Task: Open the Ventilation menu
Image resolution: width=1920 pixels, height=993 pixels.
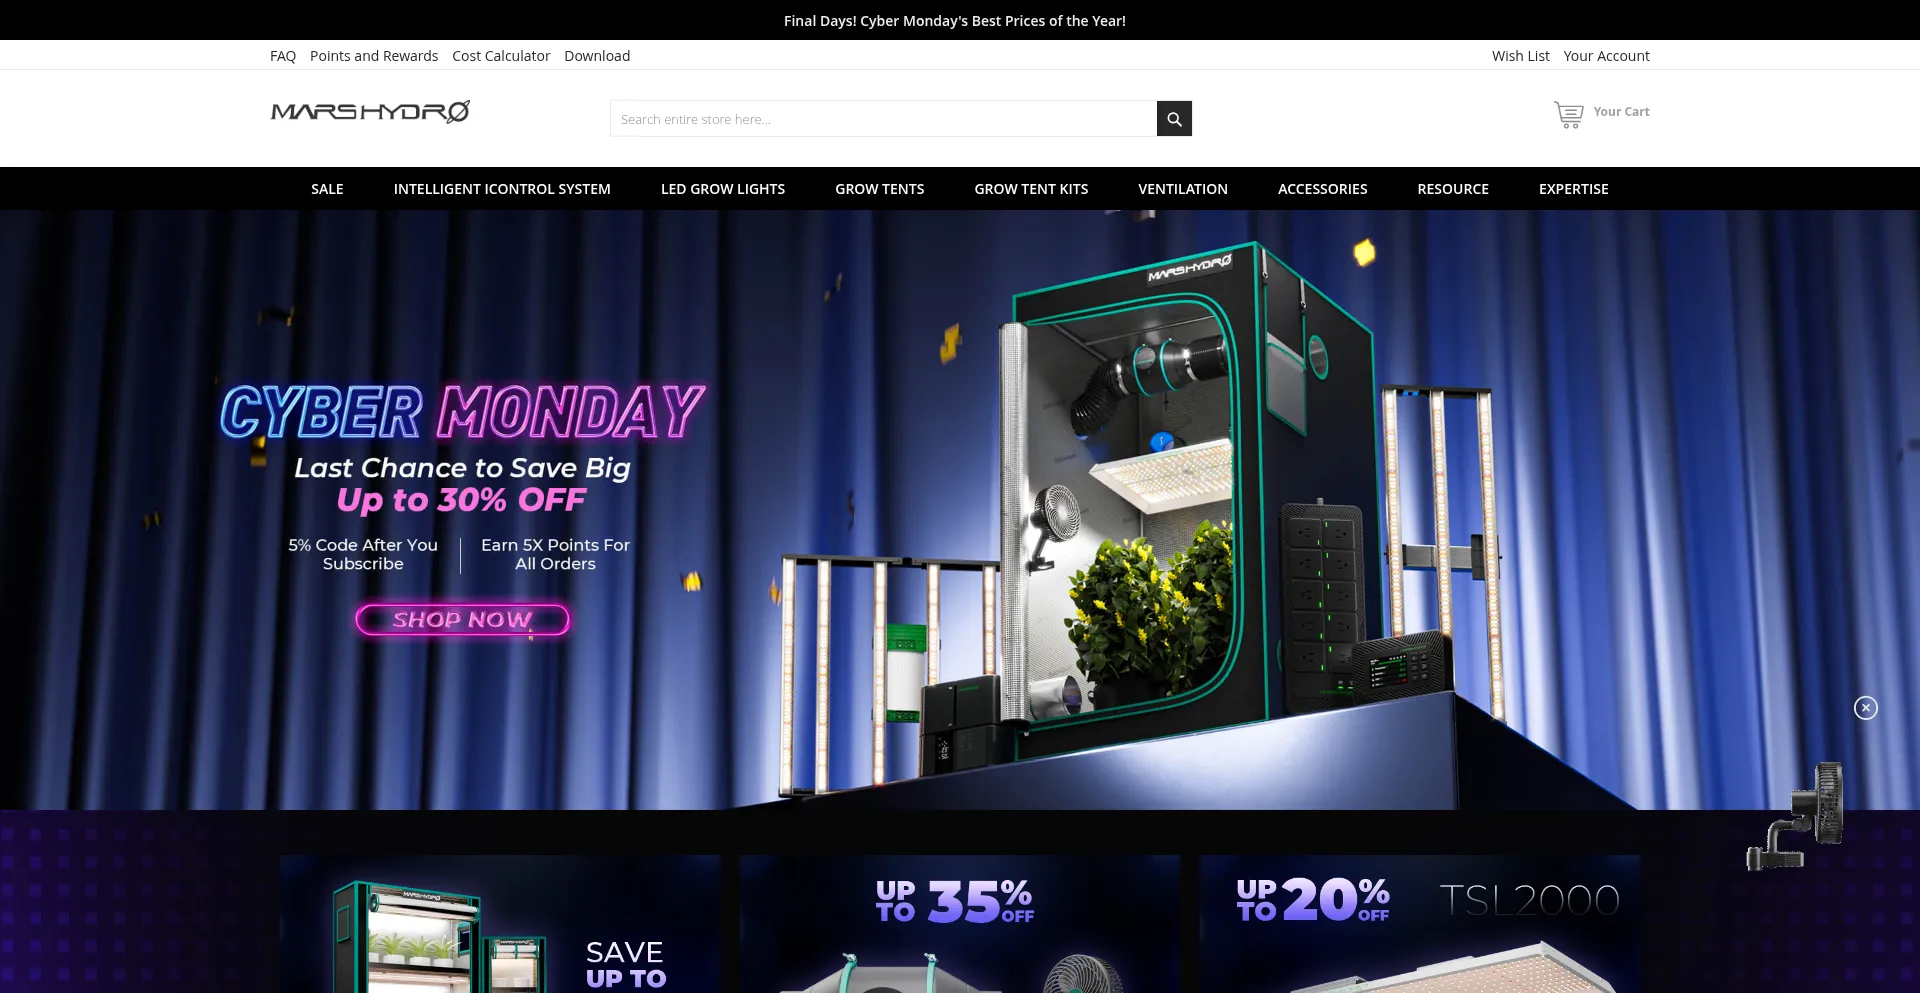Action: tap(1183, 189)
